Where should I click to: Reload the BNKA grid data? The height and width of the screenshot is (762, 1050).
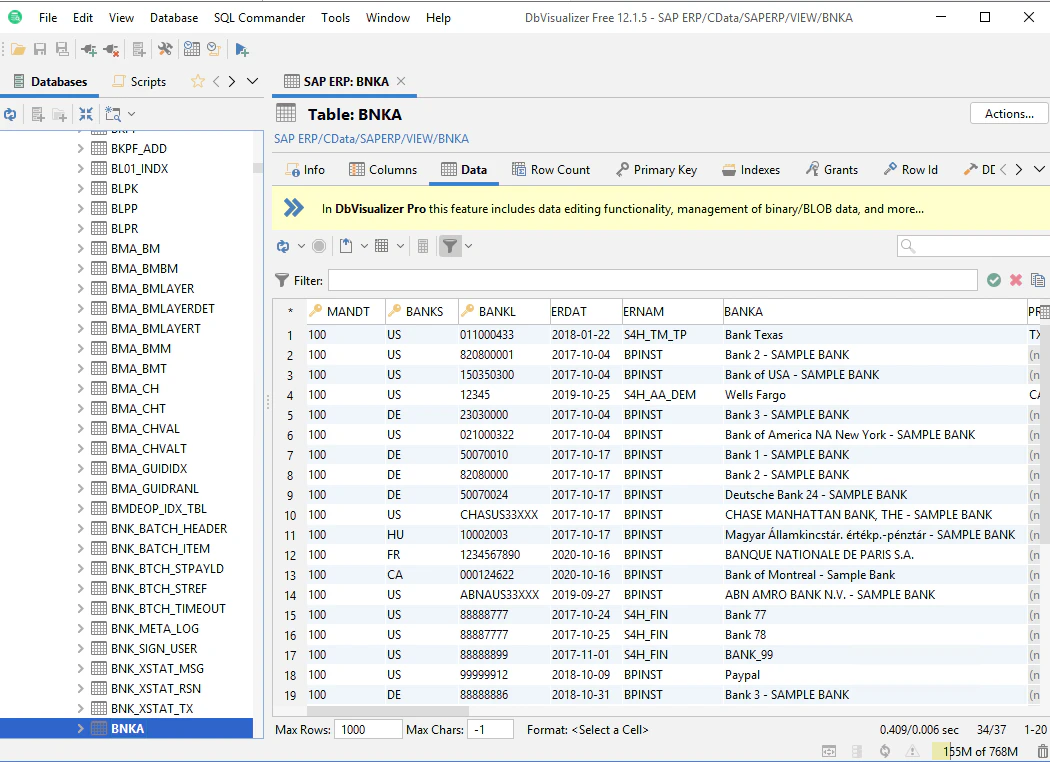283,246
